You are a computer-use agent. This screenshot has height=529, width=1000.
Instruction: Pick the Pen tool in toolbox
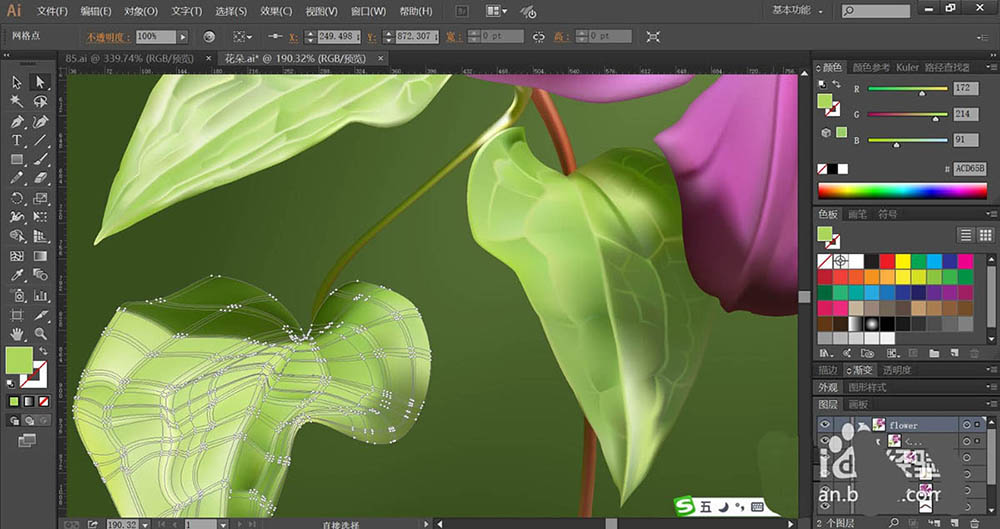tap(17, 121)
